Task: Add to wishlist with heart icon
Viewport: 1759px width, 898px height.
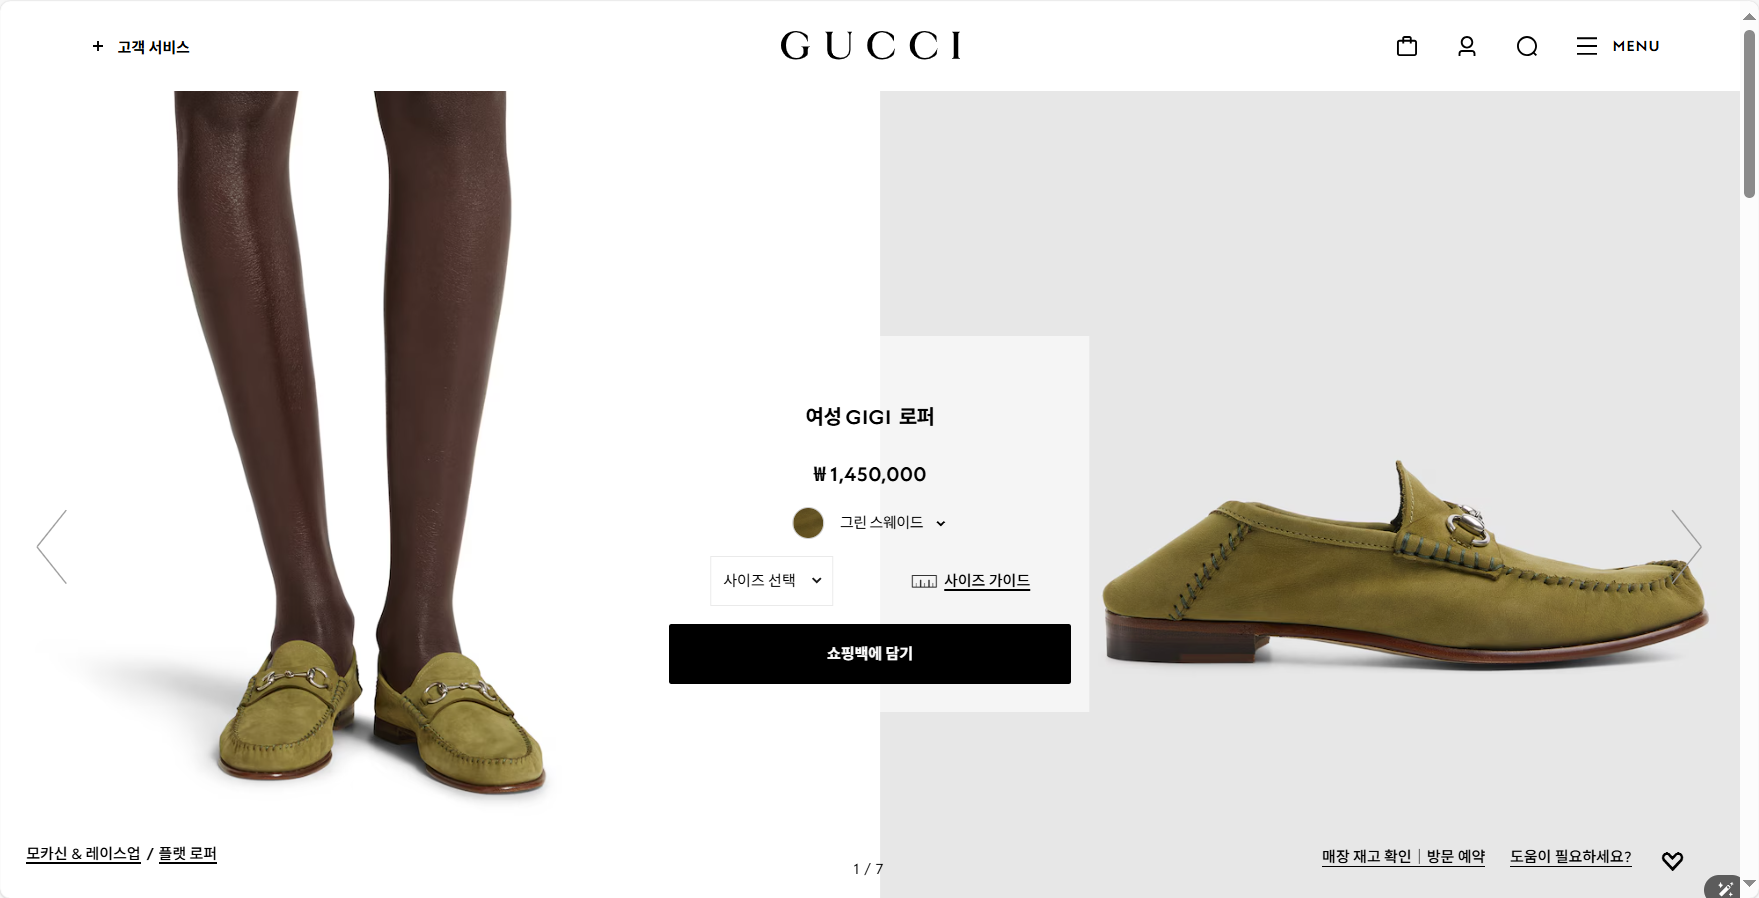Action: pos(1672,860)
